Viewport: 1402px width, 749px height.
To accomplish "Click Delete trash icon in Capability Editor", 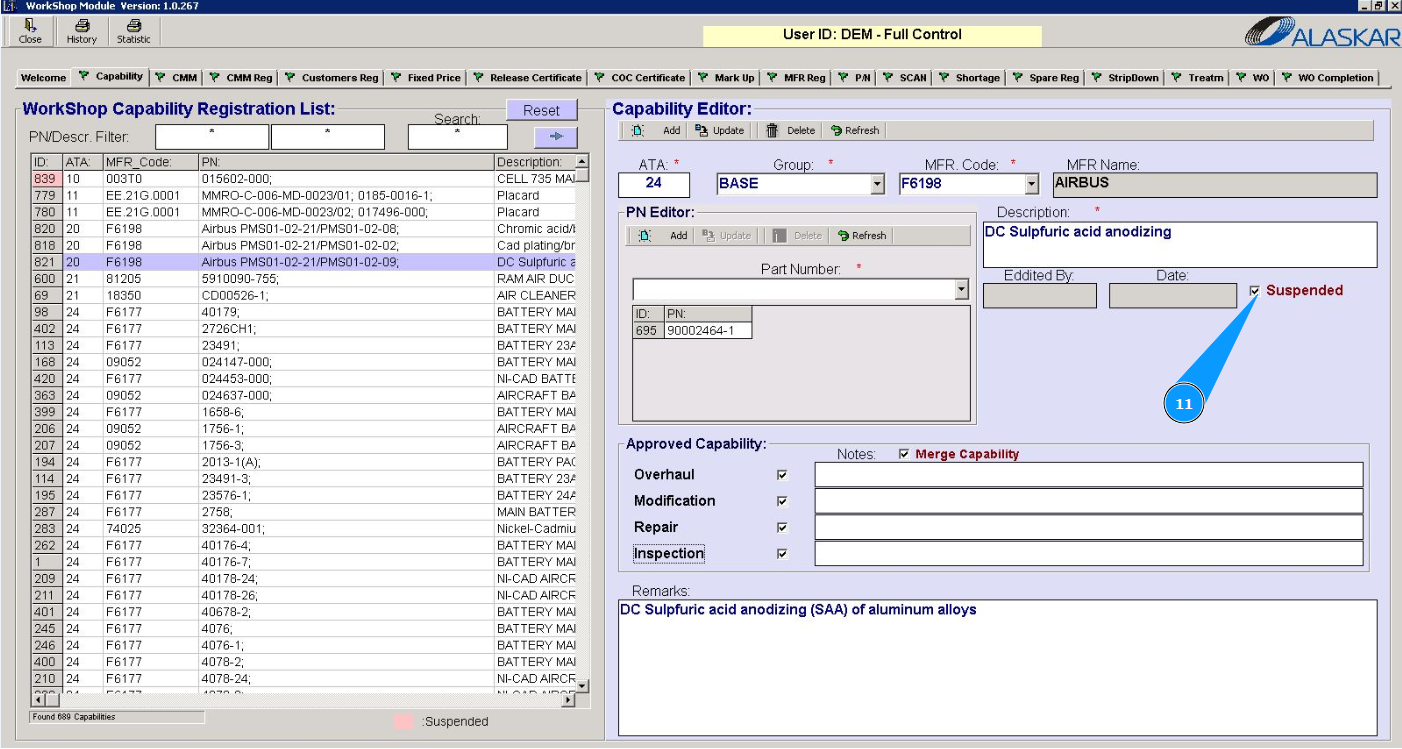I will pos(791,130).
